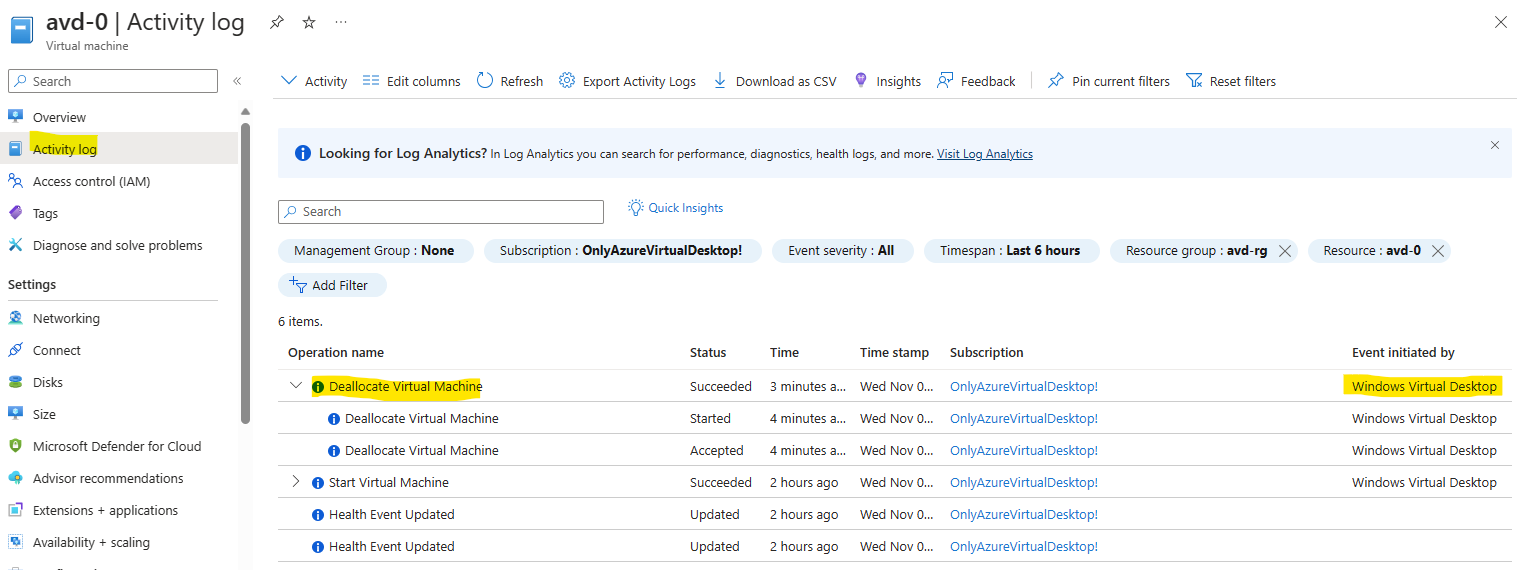This screenshot has height=570, width=1520.
Task: Click the Availability + scaling icon
Action: tap(15, 542)
